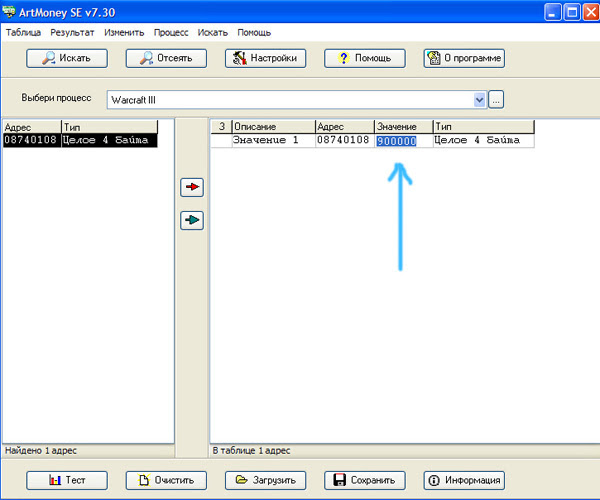Image resolution: width=600 pixels, height=500 pixels.
Task: Click the Тест button
Action: [67, 480]
